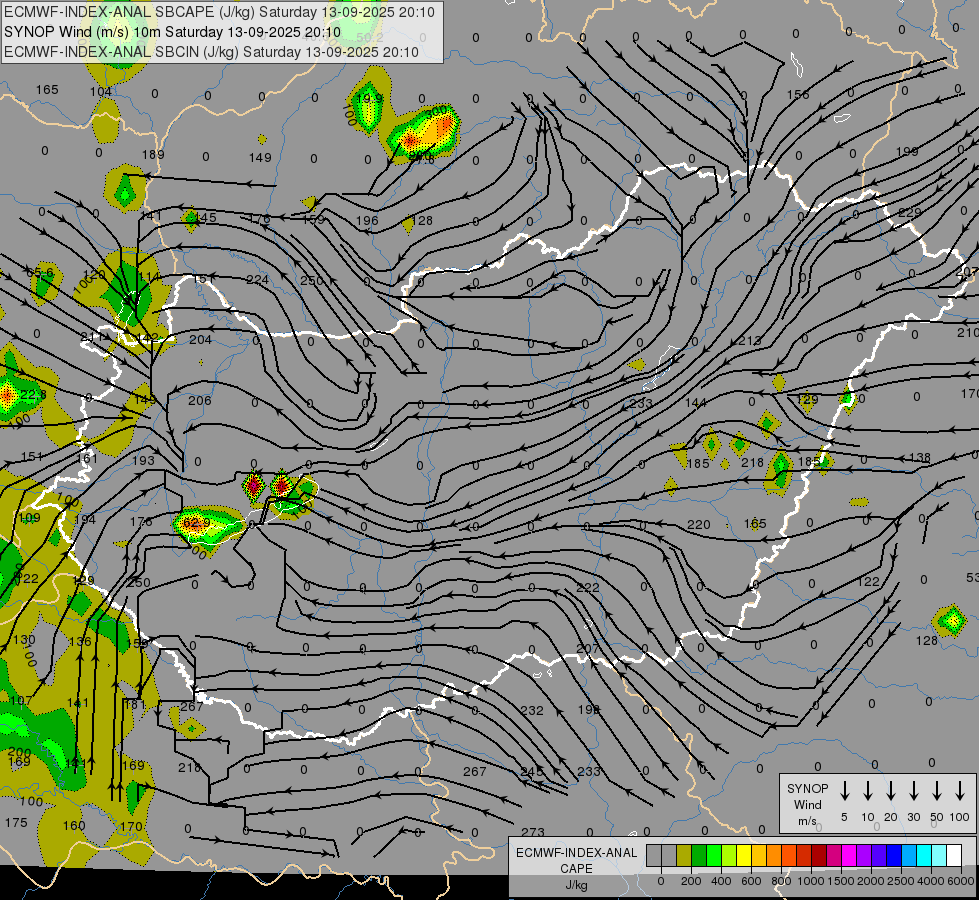Pick the pure yellow CAPE legend swatch
Screen dimensions: 979x900
click(x=744, y=856)
